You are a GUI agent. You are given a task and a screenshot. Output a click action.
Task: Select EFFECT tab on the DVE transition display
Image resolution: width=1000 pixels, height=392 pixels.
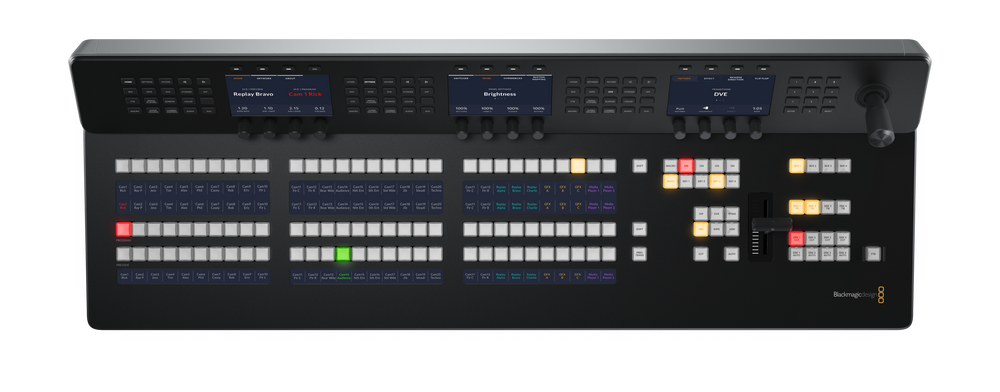pos(709,78)
